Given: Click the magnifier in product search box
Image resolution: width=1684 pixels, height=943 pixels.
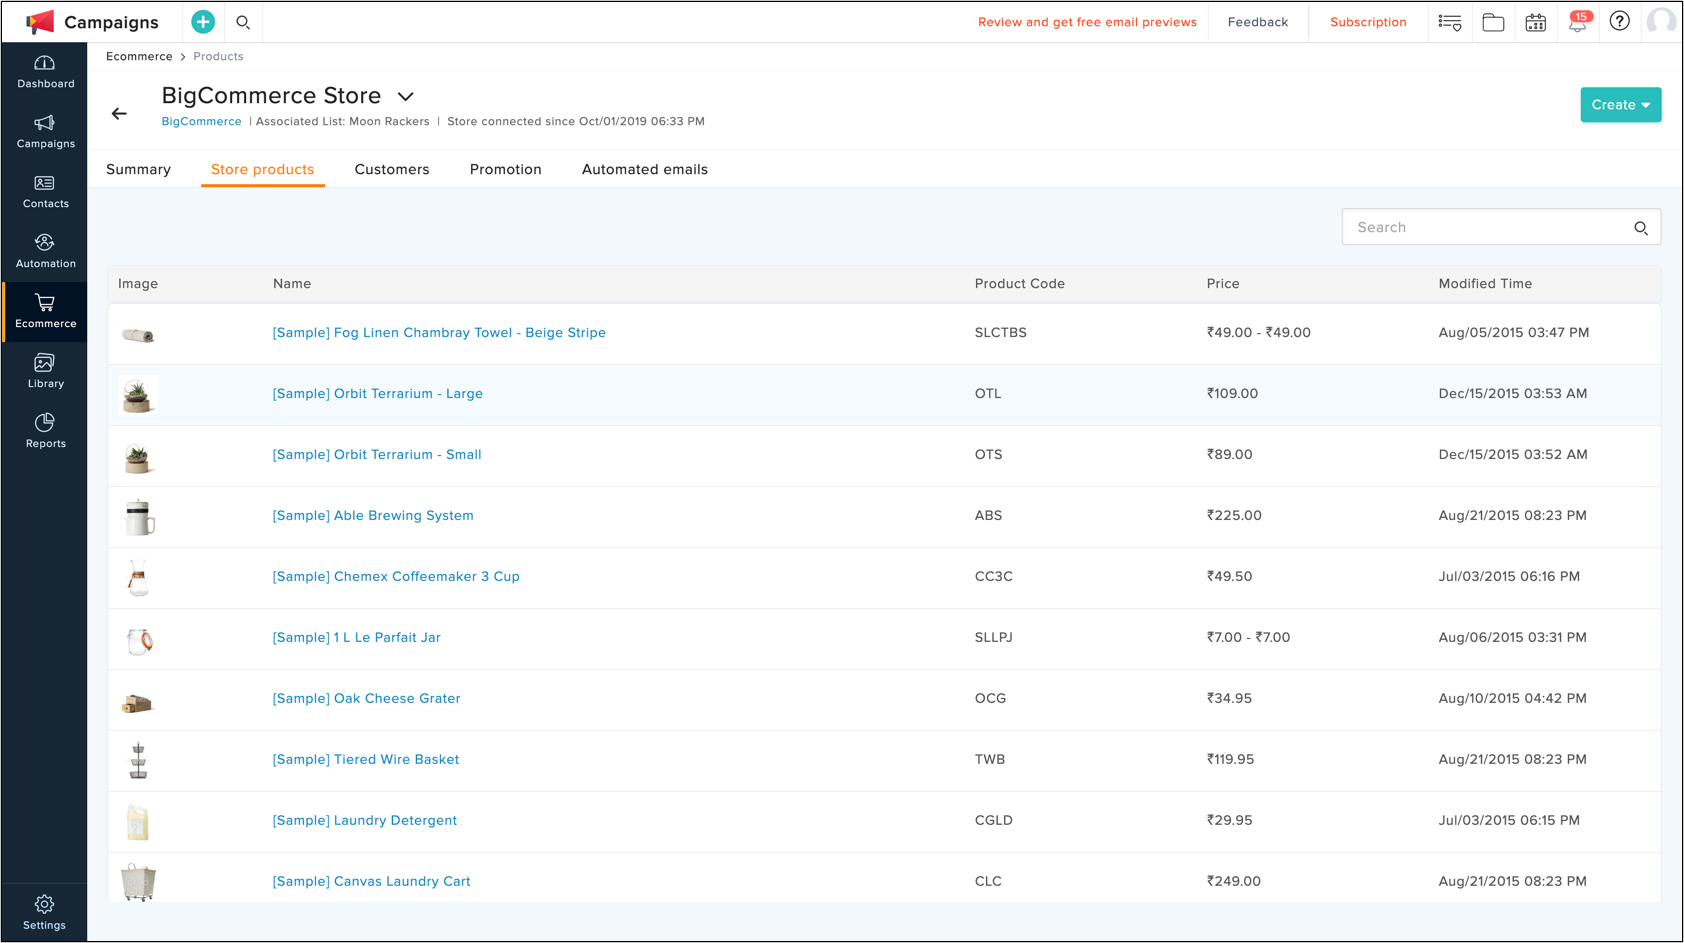Looking at the screenshot, I should [1641, 228].
